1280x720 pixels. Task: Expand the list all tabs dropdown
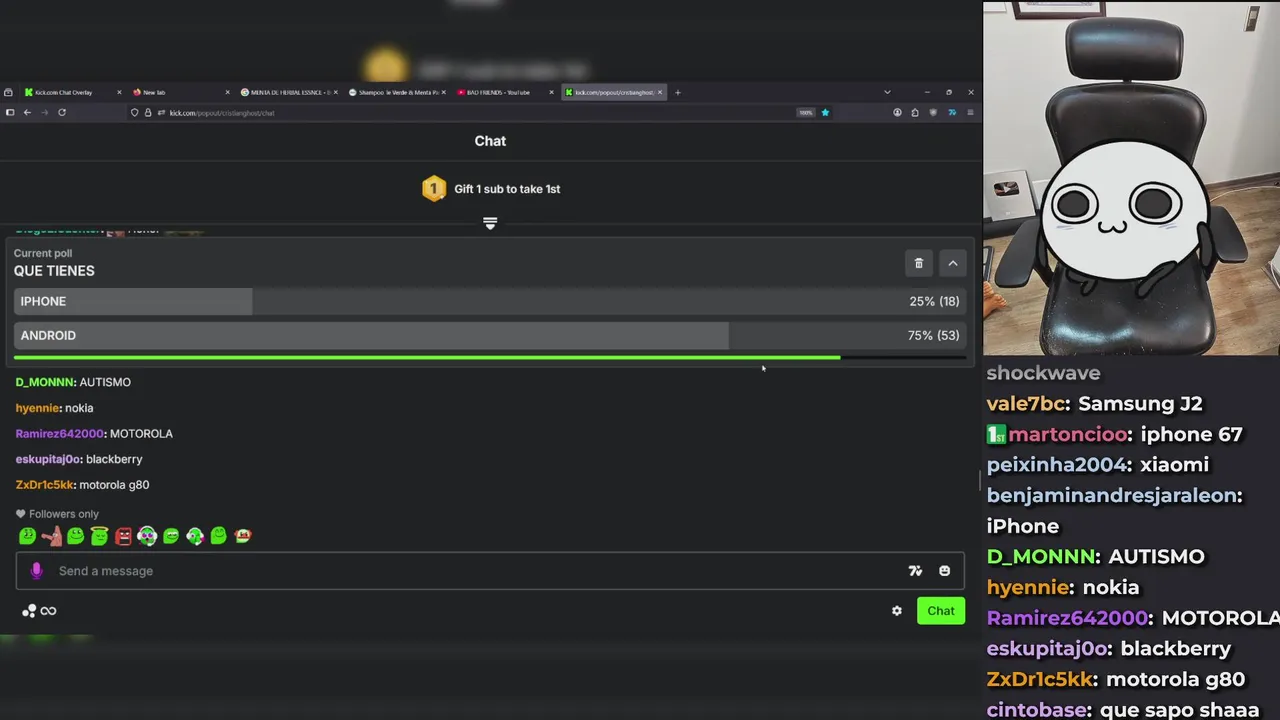pos(887,92)
